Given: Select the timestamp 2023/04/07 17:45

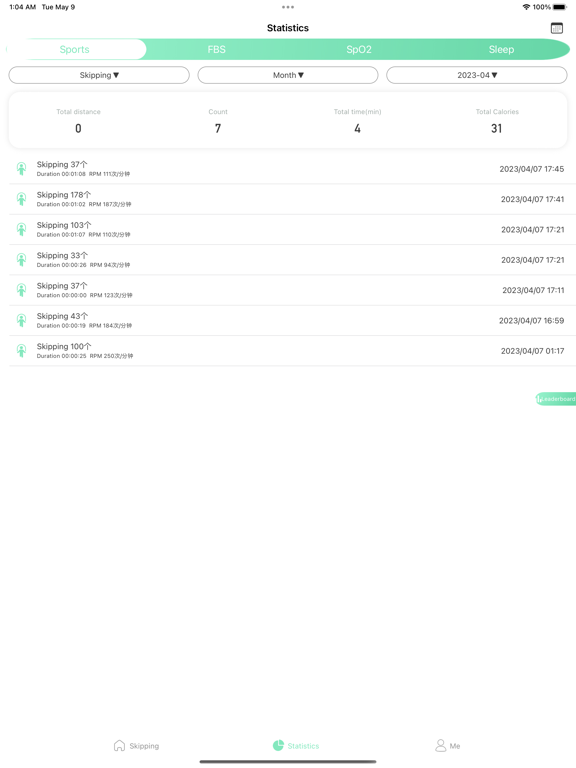Looking at the screenshot, I should coord(531,169).
